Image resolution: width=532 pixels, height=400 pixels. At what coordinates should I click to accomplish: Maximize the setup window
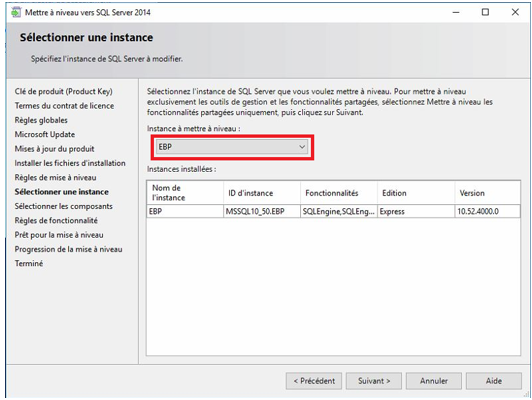(486, 13)
